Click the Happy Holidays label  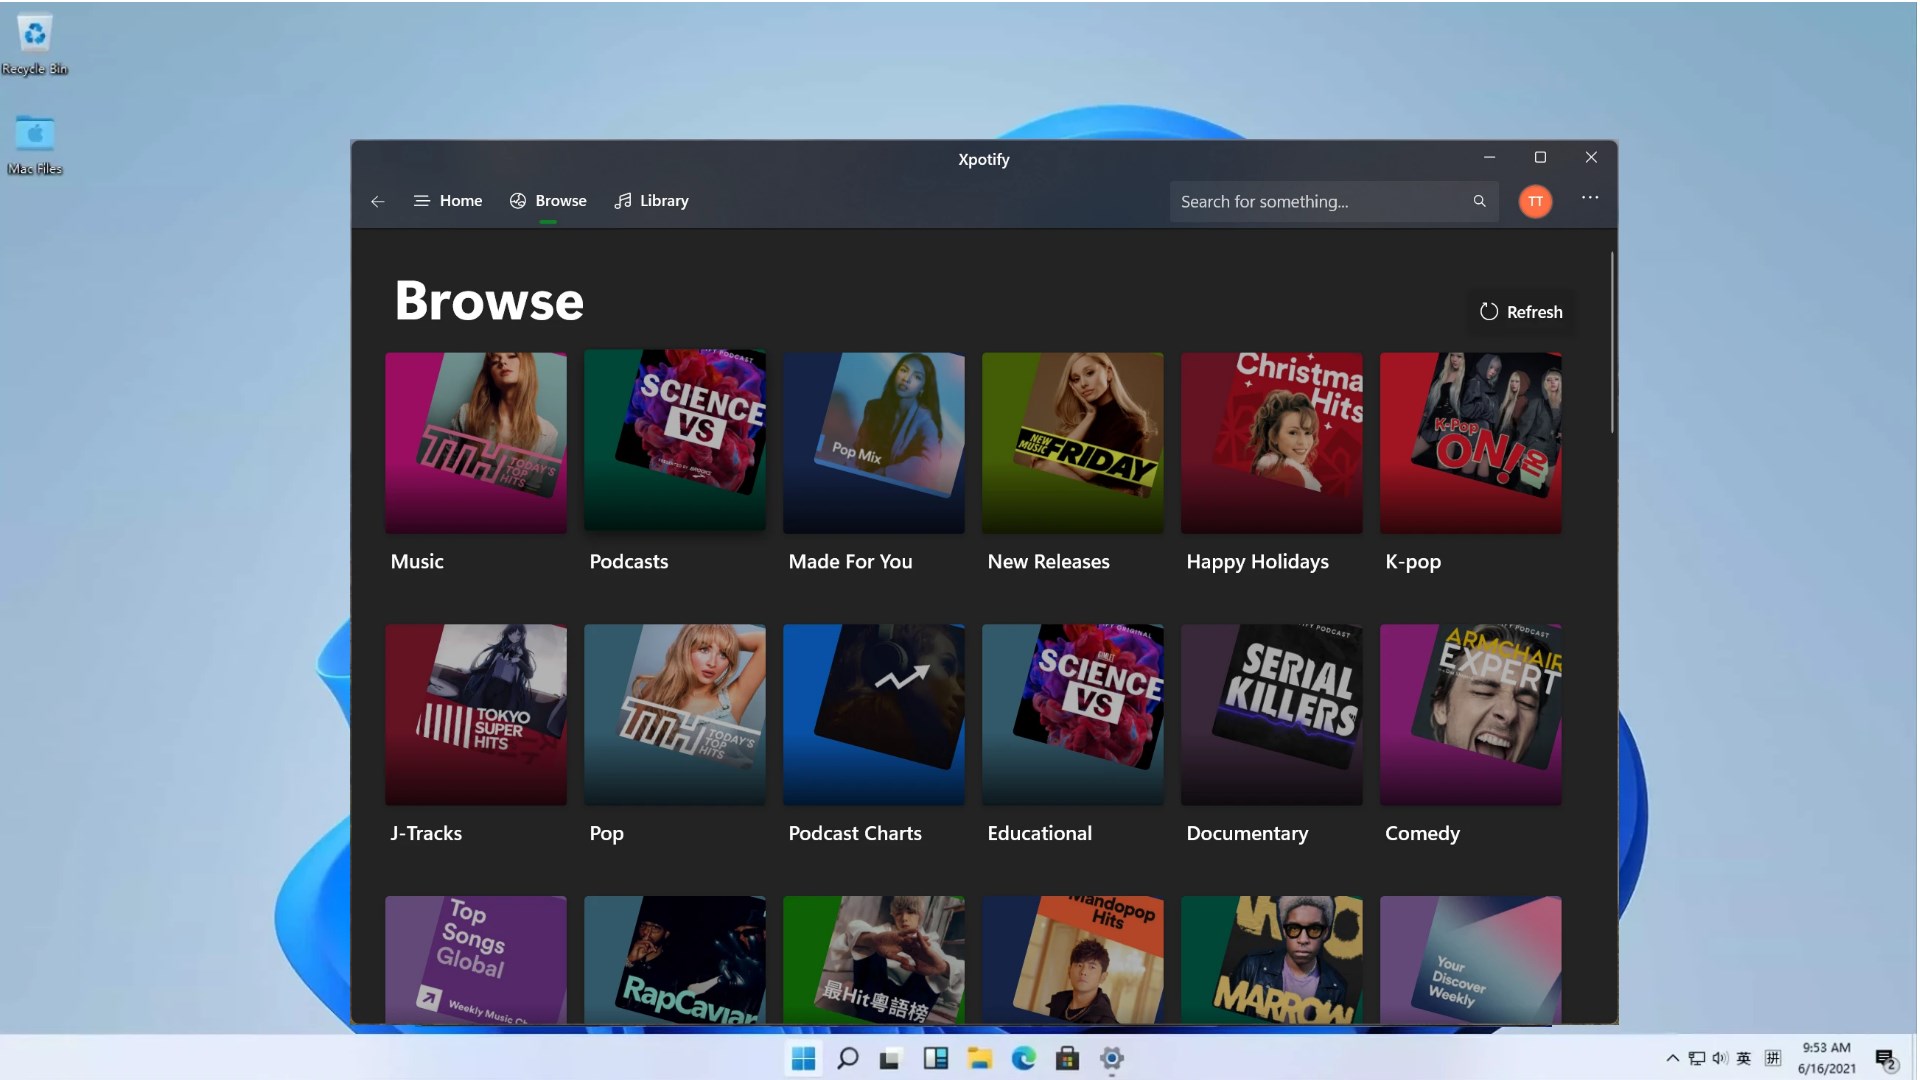(x=1257, y=561)
